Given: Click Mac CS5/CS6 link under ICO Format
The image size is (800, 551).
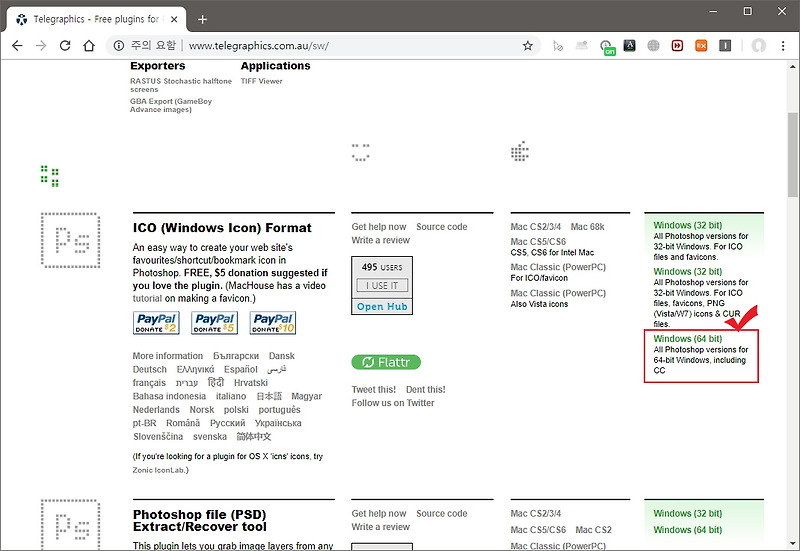Looking at the screenshot, I should click(538, 241).
